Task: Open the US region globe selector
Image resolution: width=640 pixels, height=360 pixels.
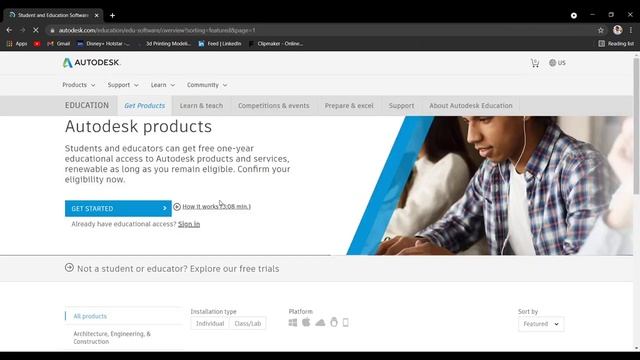Action: pos(557,63)
